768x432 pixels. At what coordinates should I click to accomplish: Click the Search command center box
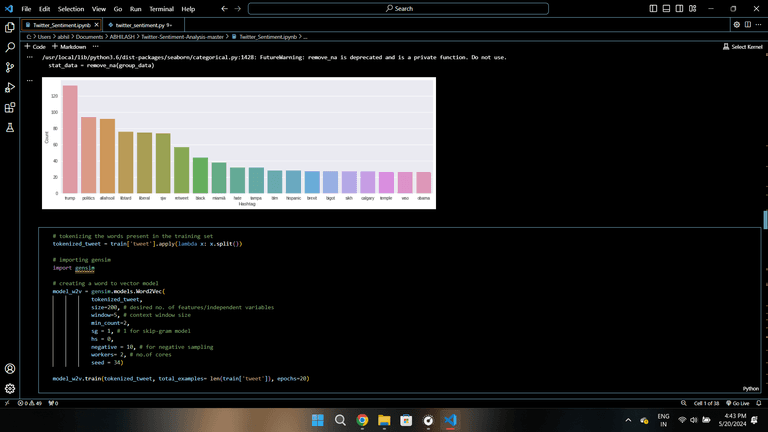pyautogui.click(x=398, y=8)
